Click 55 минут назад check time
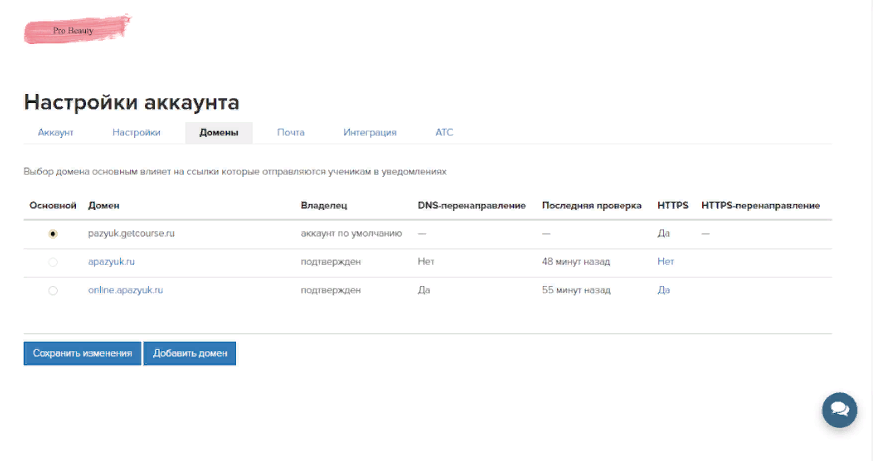 tap(576, 290)
